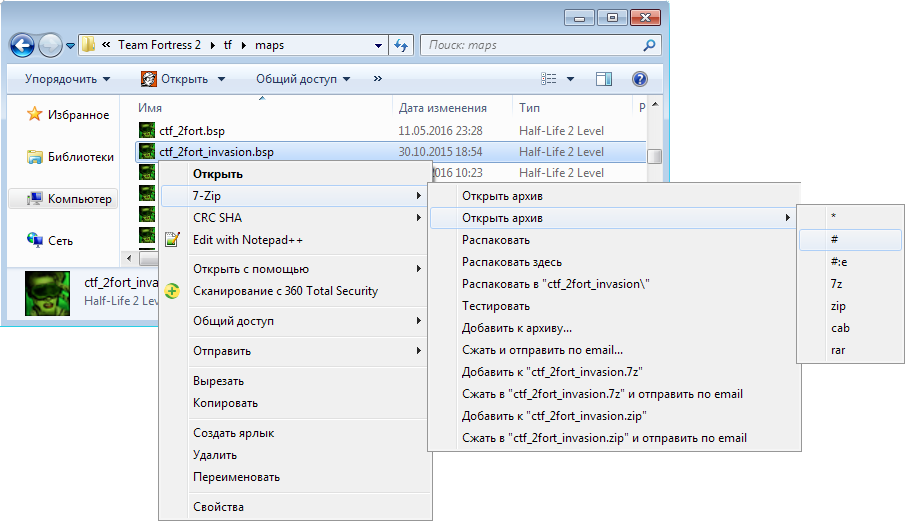
Task: Click the refresh button beside address bar
Action: point(401,45)
